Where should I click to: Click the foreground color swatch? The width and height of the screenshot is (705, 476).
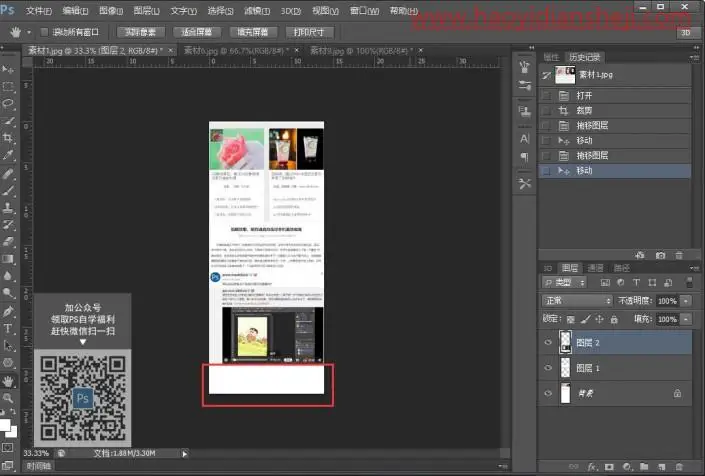click(x=4, y=425)
